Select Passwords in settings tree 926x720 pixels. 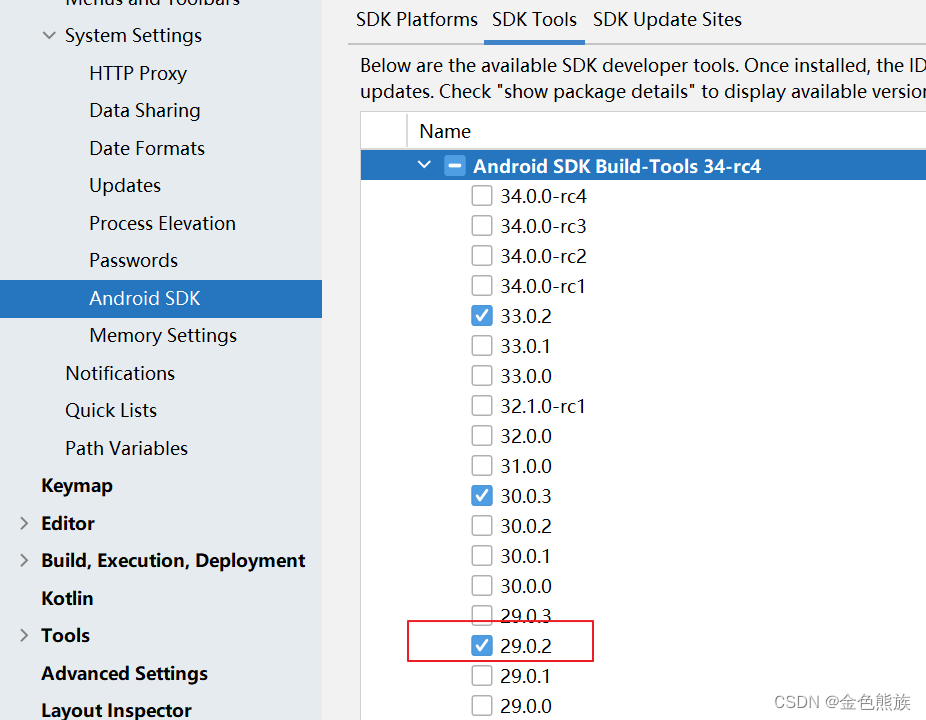133,260
